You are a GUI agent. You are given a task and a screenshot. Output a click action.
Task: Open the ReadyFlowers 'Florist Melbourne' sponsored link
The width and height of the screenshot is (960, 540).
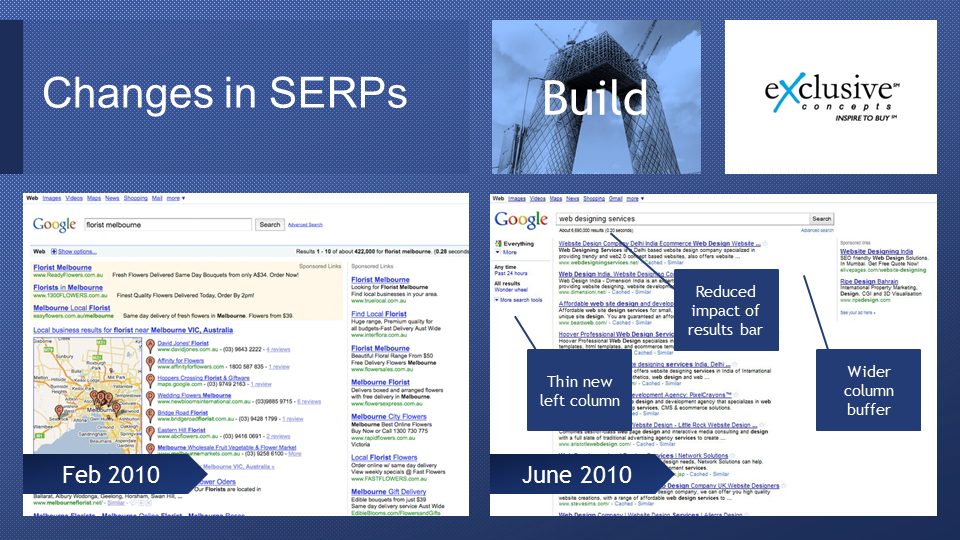pos(62,268)
